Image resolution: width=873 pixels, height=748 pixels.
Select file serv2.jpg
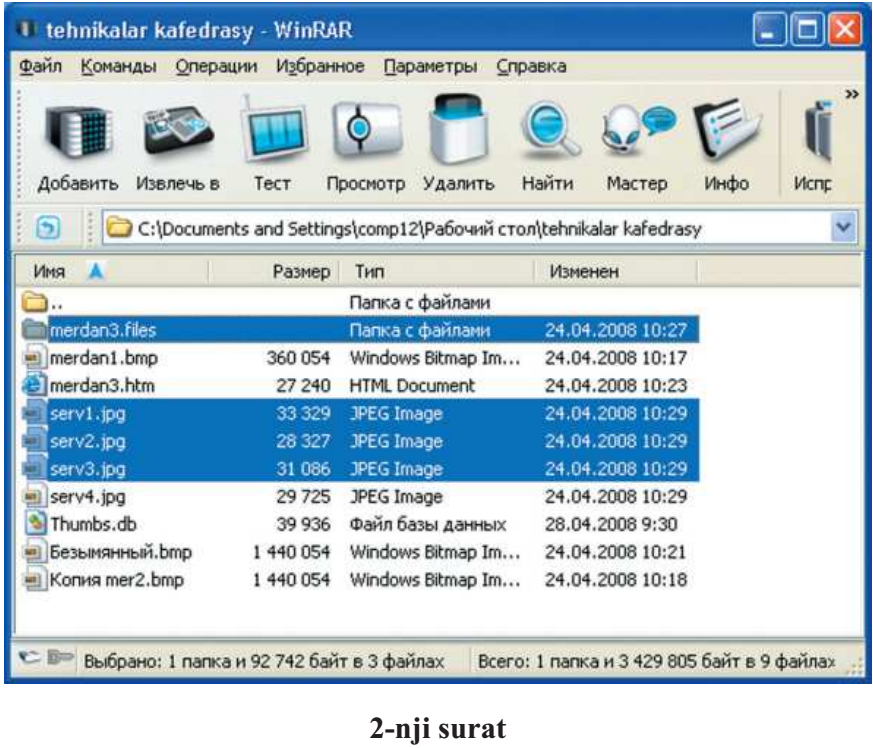[x=359, y=441]
